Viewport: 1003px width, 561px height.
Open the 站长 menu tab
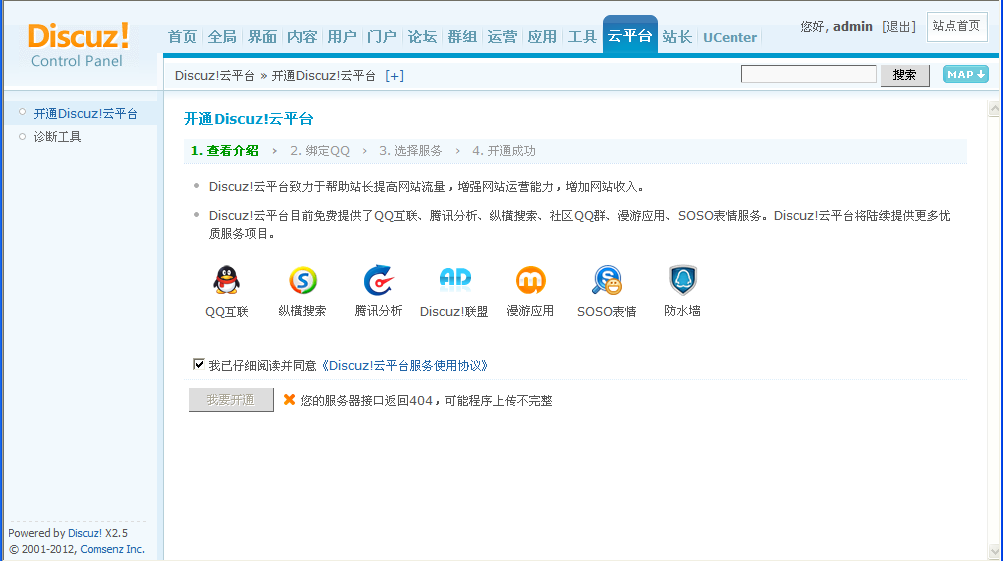pyautogui.click(x=677, y=37)
